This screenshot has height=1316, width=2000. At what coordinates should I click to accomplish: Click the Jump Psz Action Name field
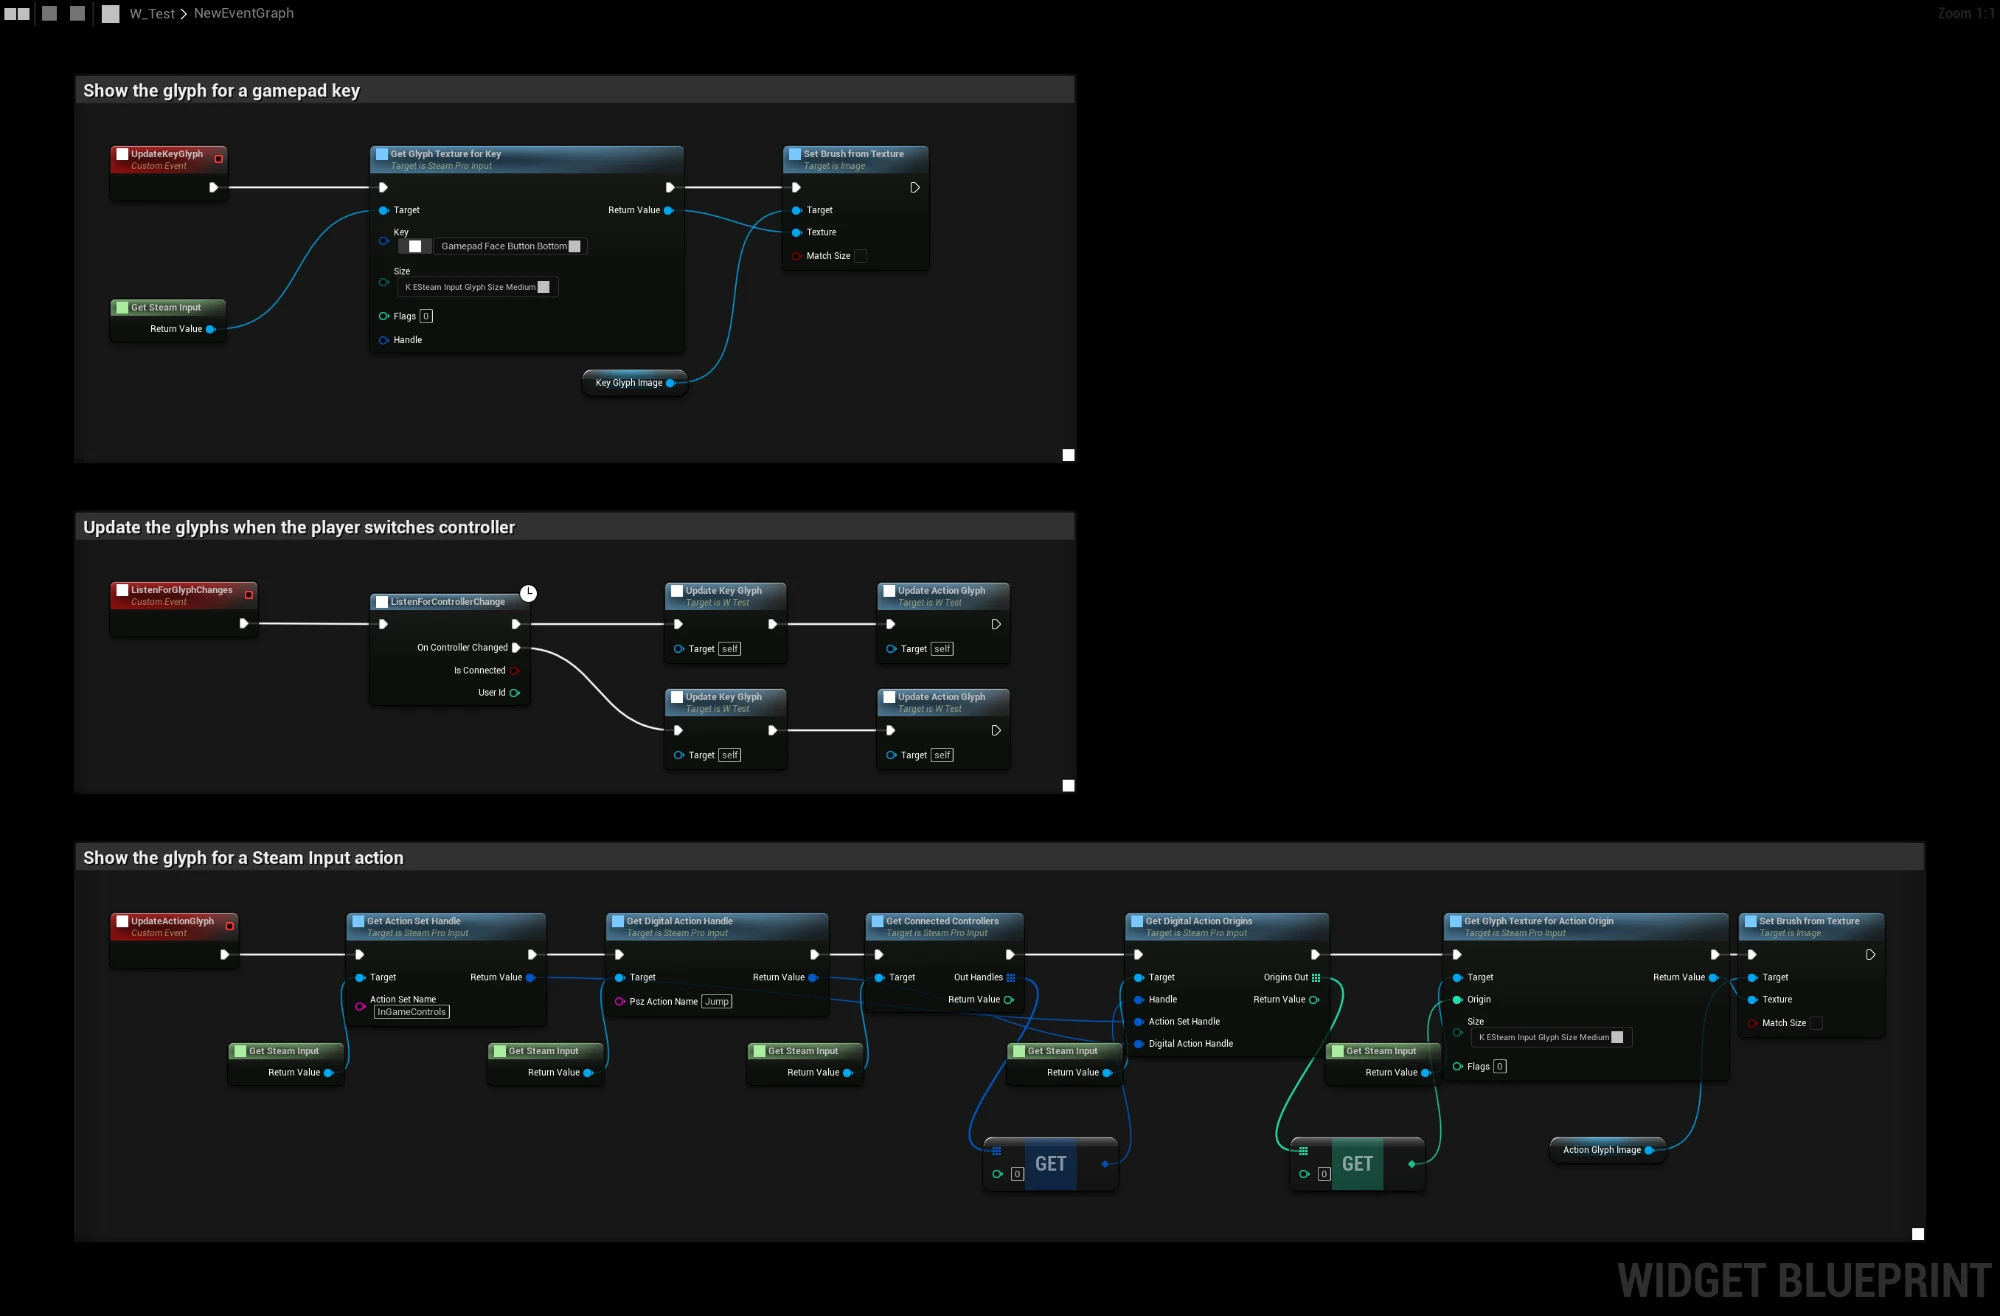(x=717, y=1002)
